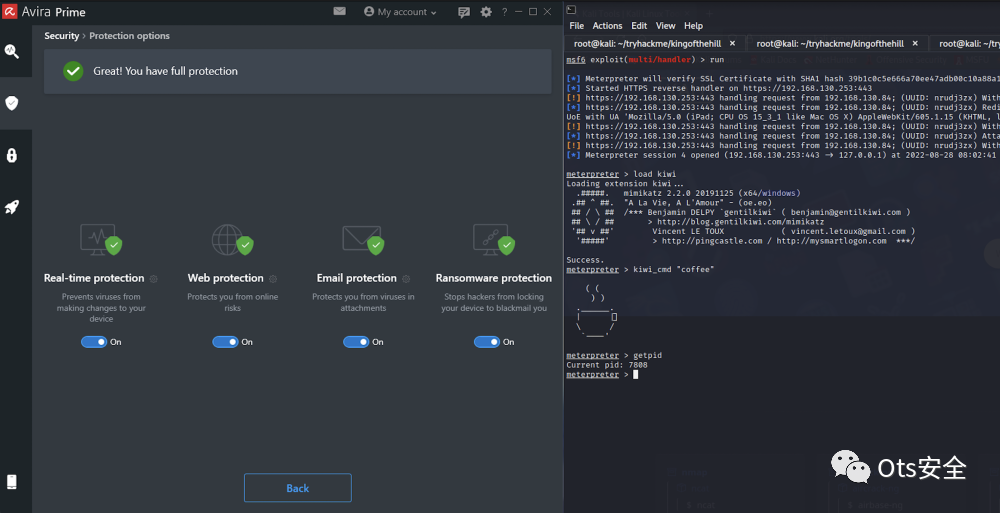Click 'Loading extension kiwi...' output
This screenshot has width=1000, height=513.
[x=624, y=184]
